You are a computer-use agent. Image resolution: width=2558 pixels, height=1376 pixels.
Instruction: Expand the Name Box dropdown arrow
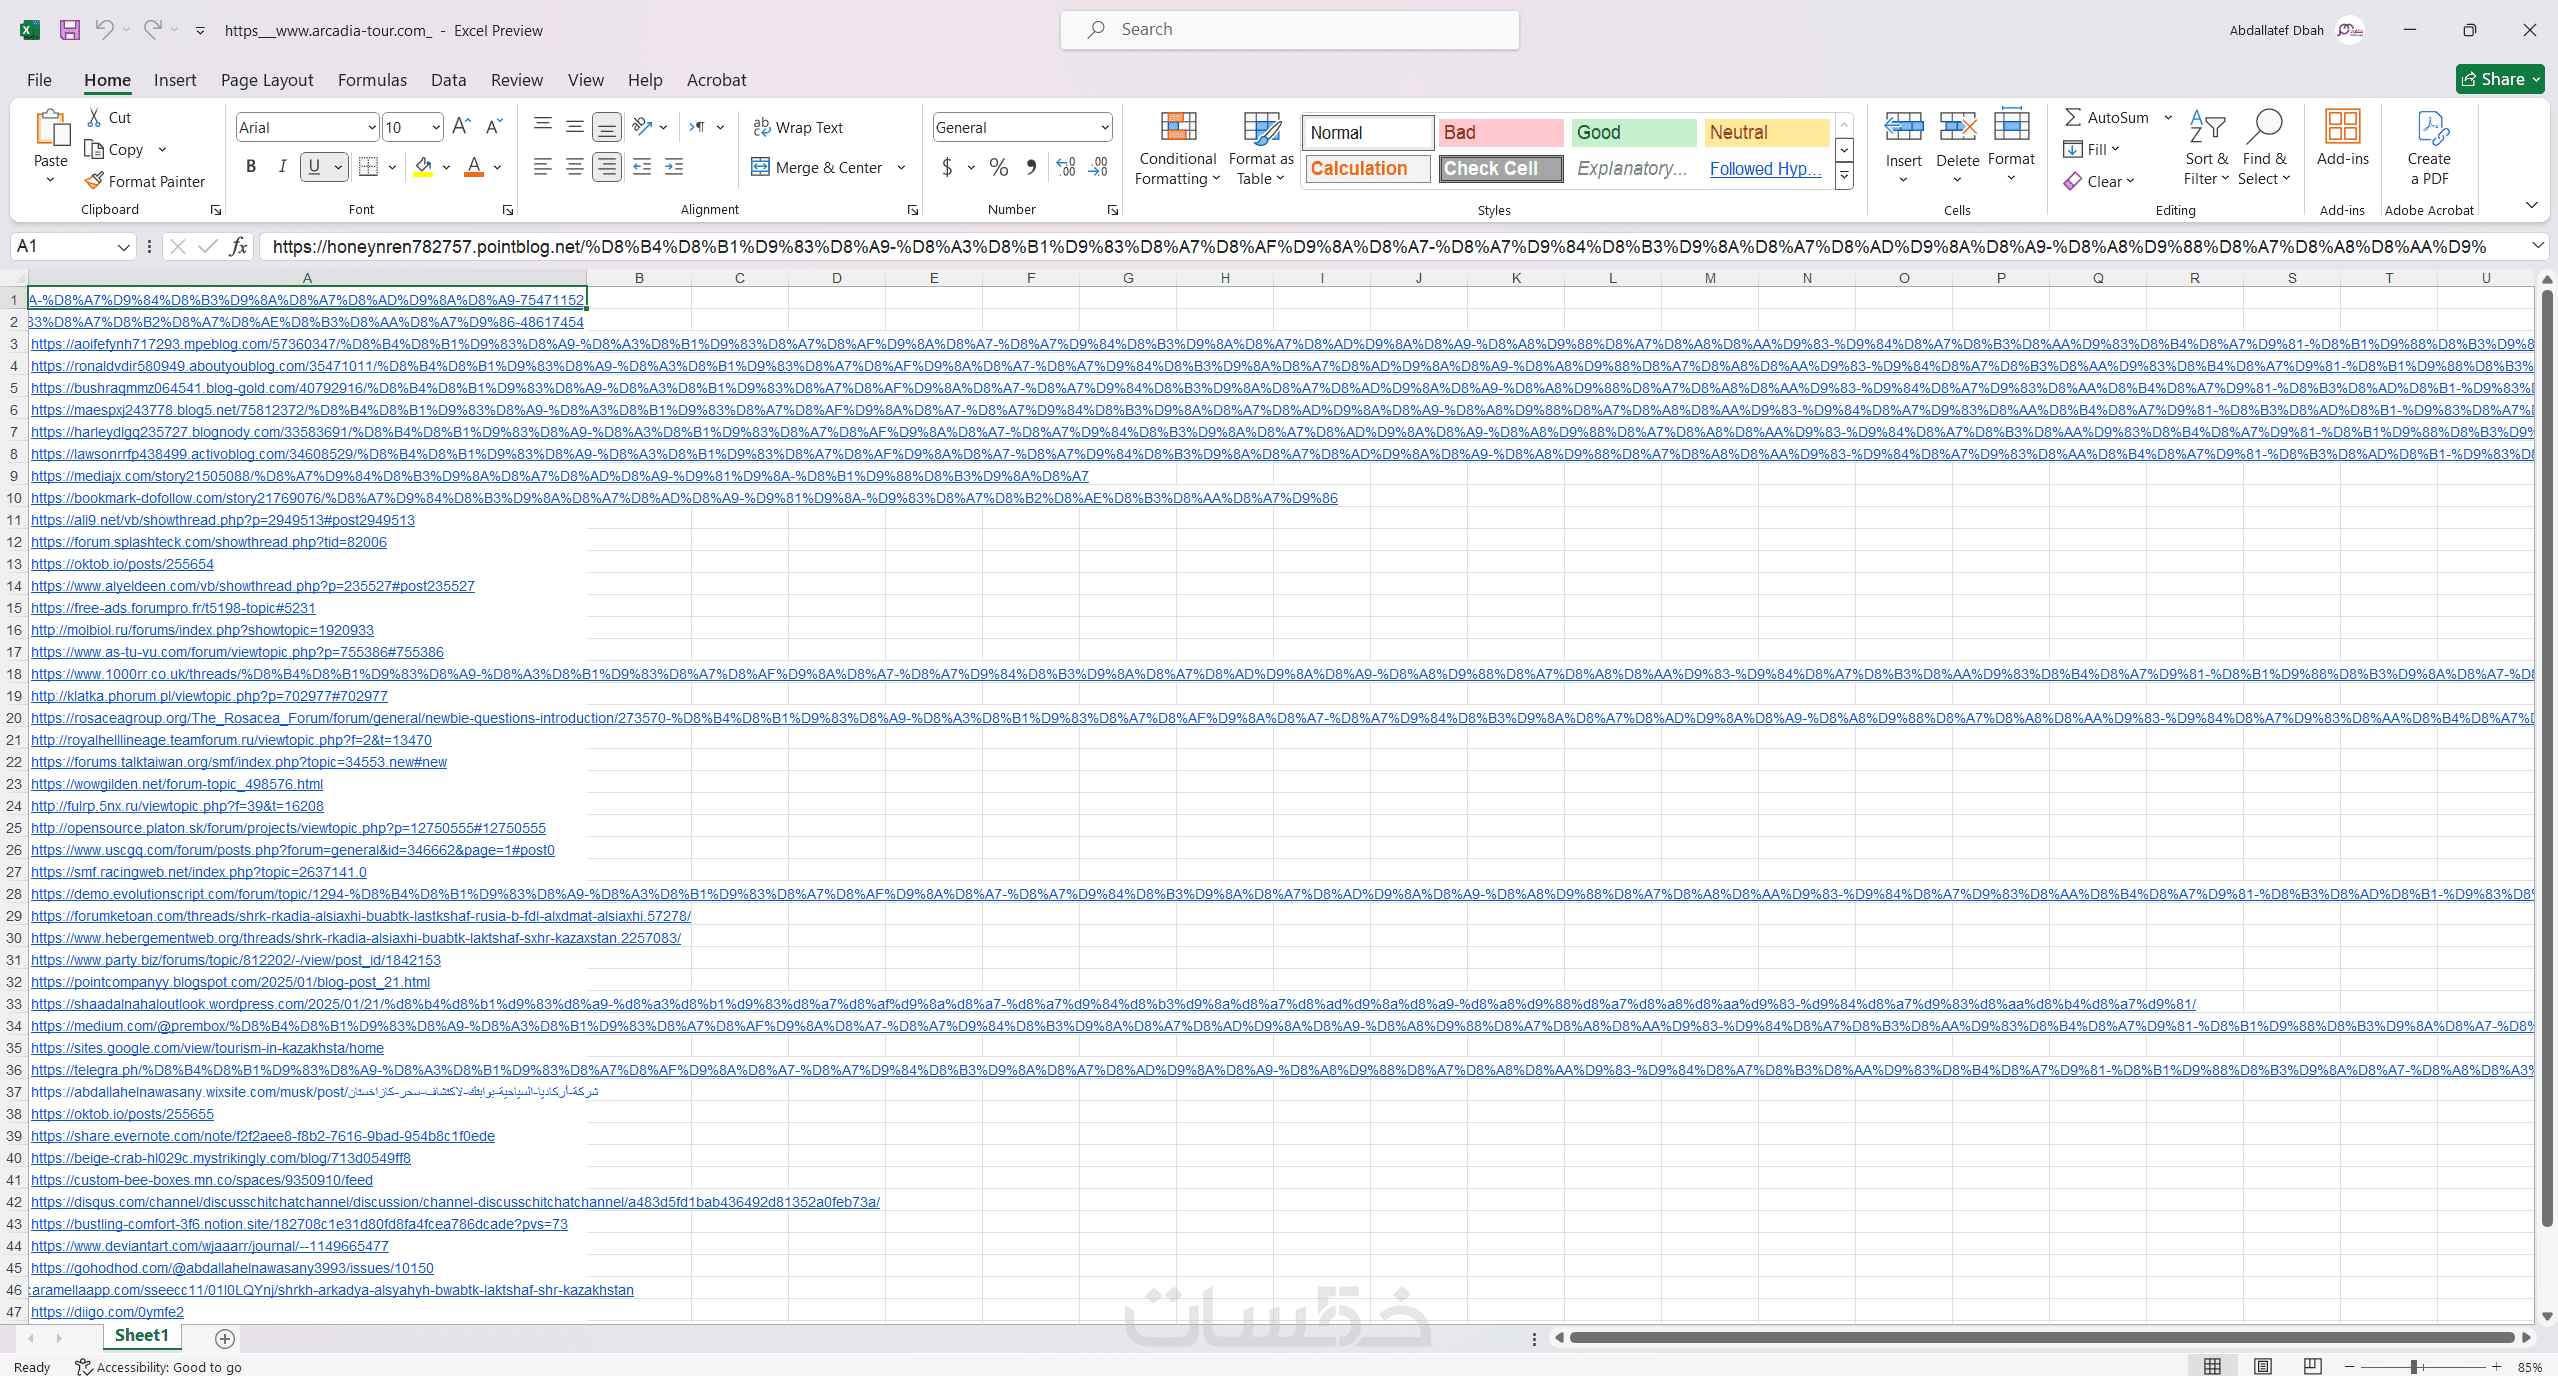(123, 246)
